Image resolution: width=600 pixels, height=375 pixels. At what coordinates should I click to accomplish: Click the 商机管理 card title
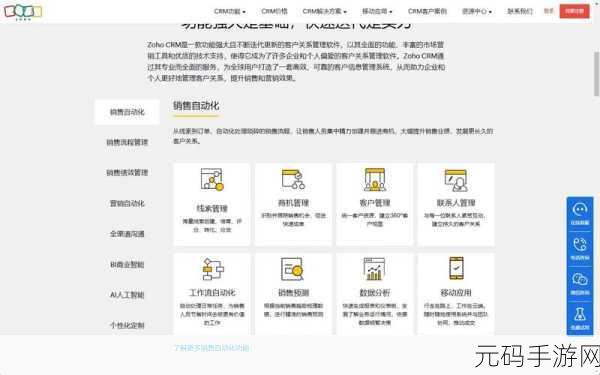(293, 203)
